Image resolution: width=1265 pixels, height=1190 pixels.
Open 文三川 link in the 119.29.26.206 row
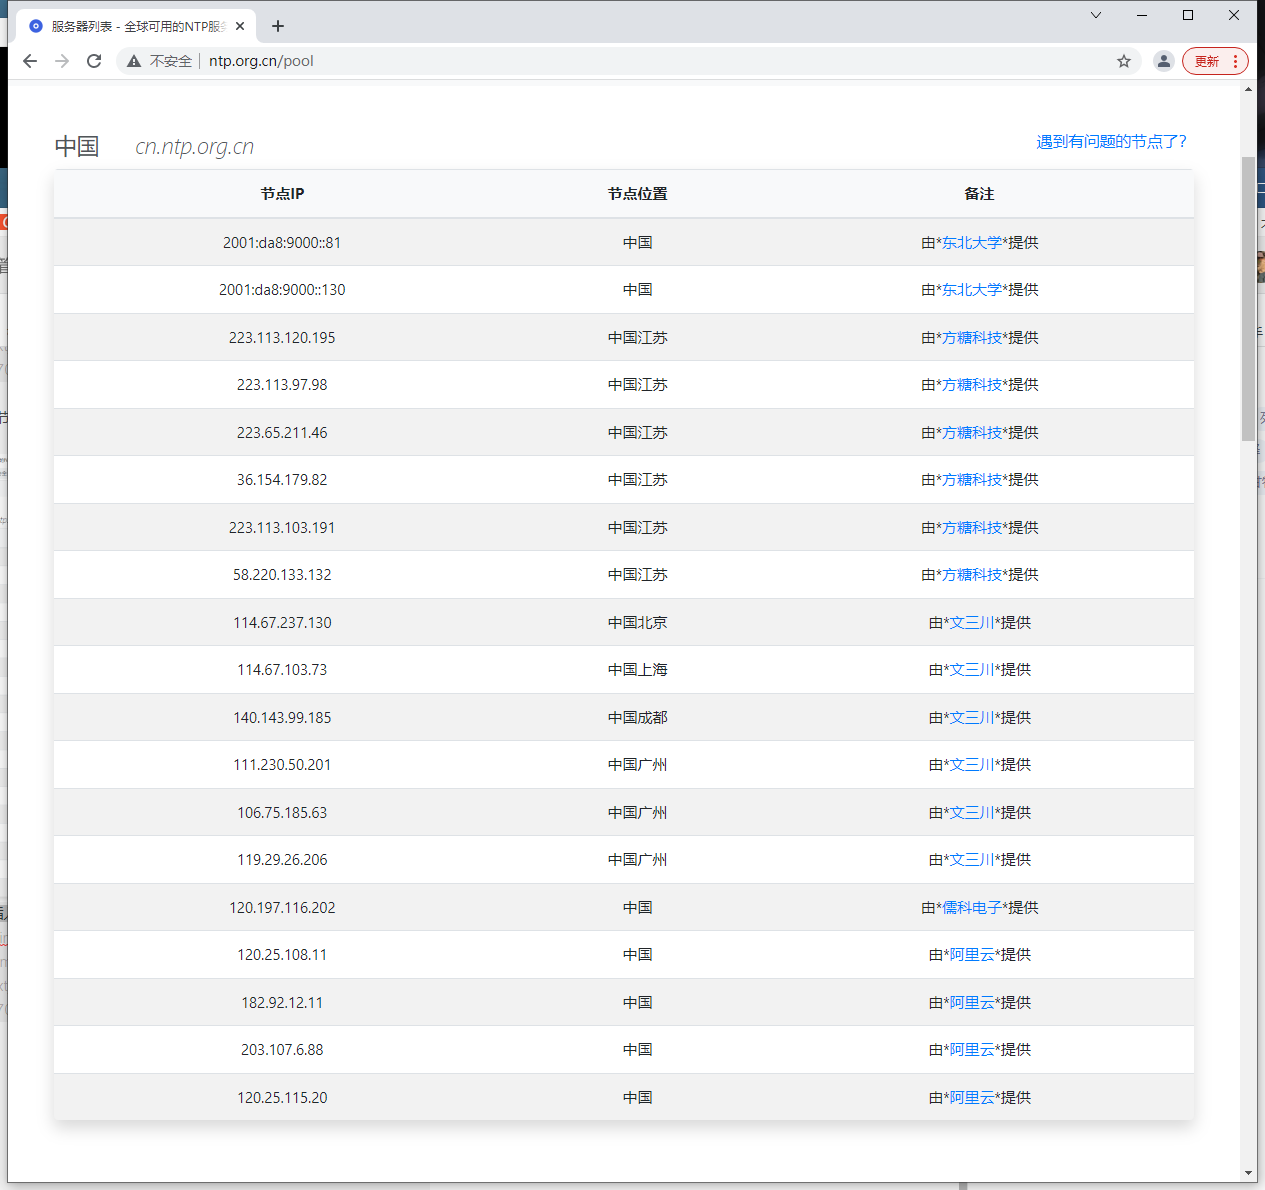971,860
